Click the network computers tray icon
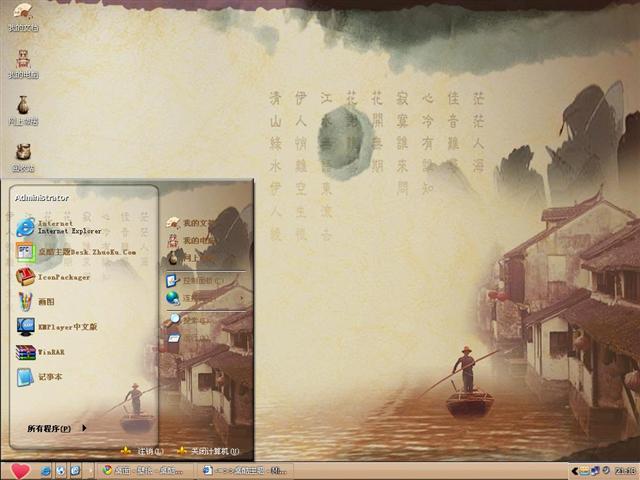This screenshot has height=480, width=640. point(596,471)
